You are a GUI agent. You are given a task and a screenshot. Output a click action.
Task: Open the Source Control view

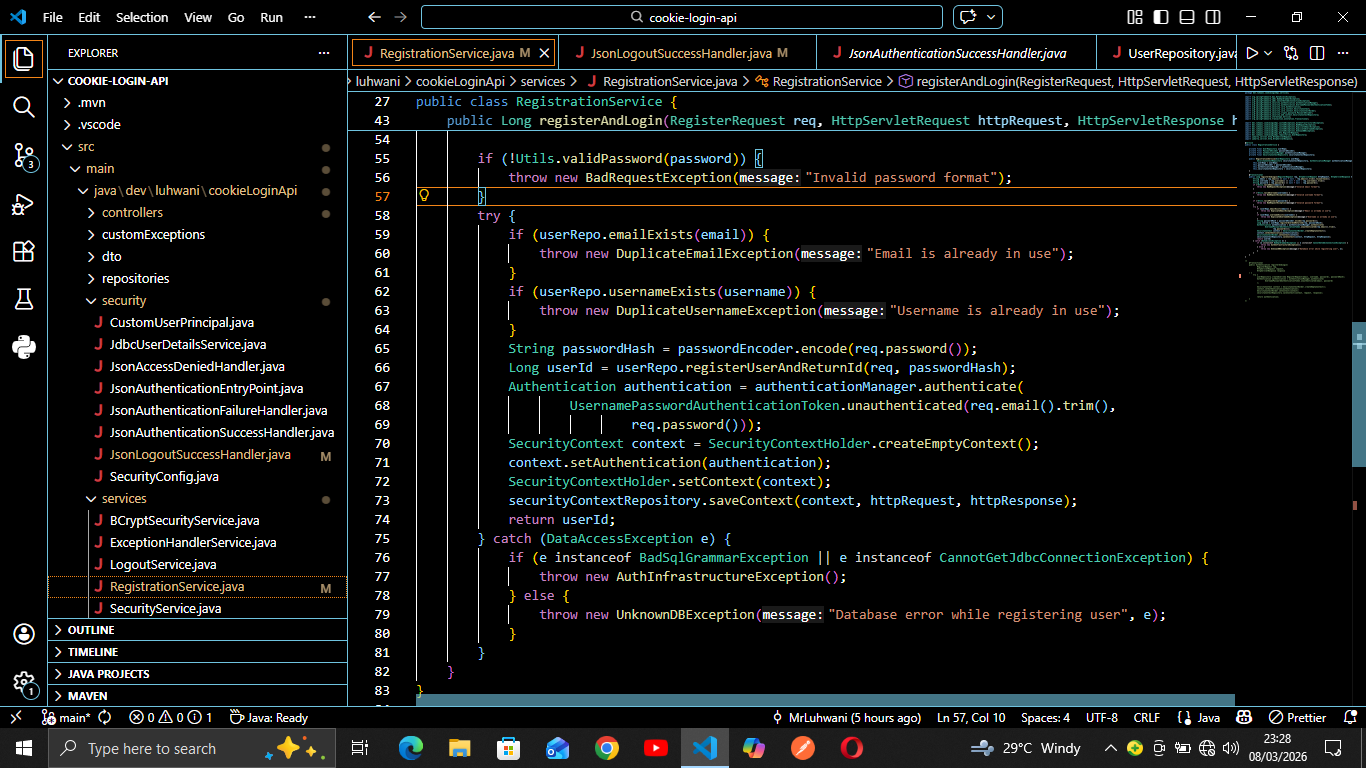coord(24,155)
